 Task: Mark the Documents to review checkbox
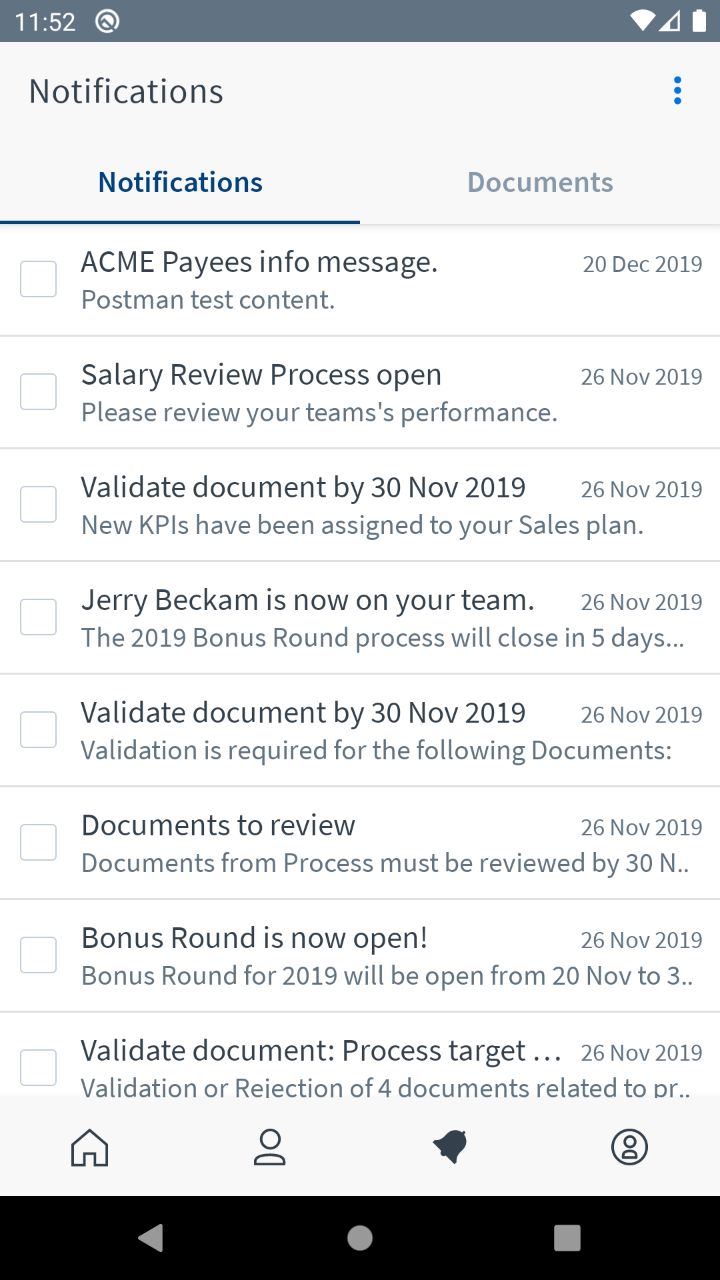tap(39, 842)
